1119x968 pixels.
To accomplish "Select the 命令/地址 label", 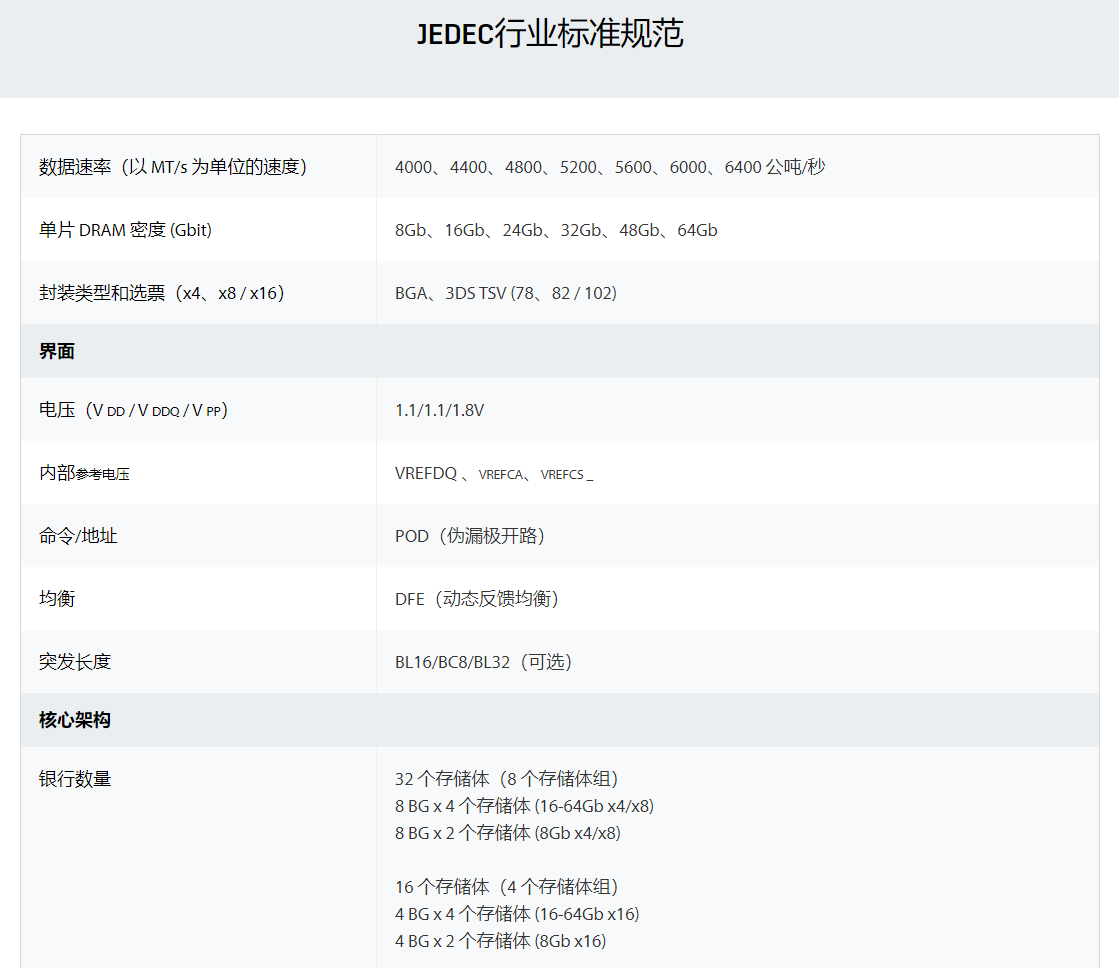I will point(78,536).
